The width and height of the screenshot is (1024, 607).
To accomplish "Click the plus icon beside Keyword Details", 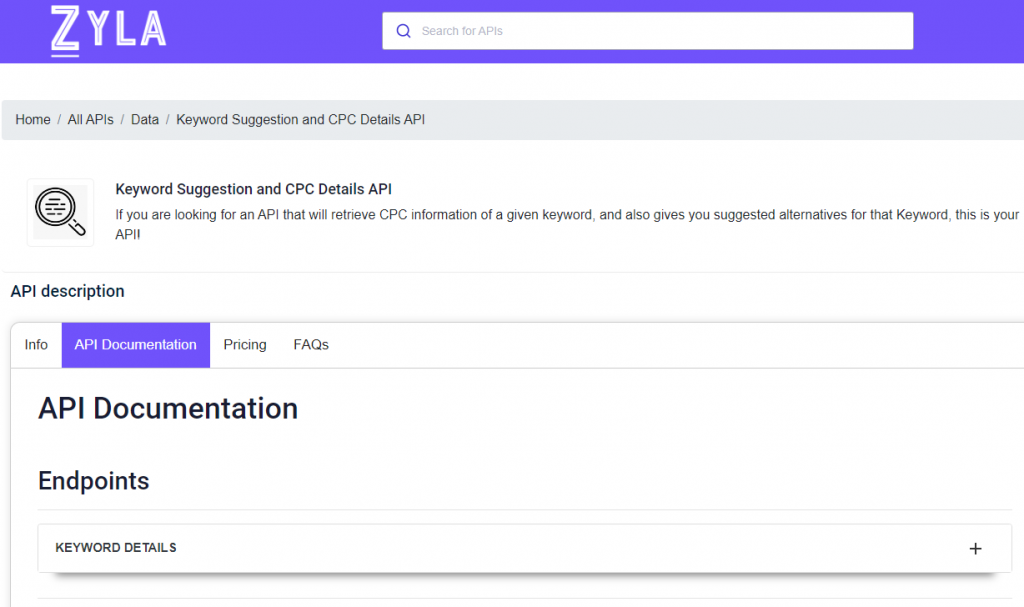I will (x=976, y=548).
